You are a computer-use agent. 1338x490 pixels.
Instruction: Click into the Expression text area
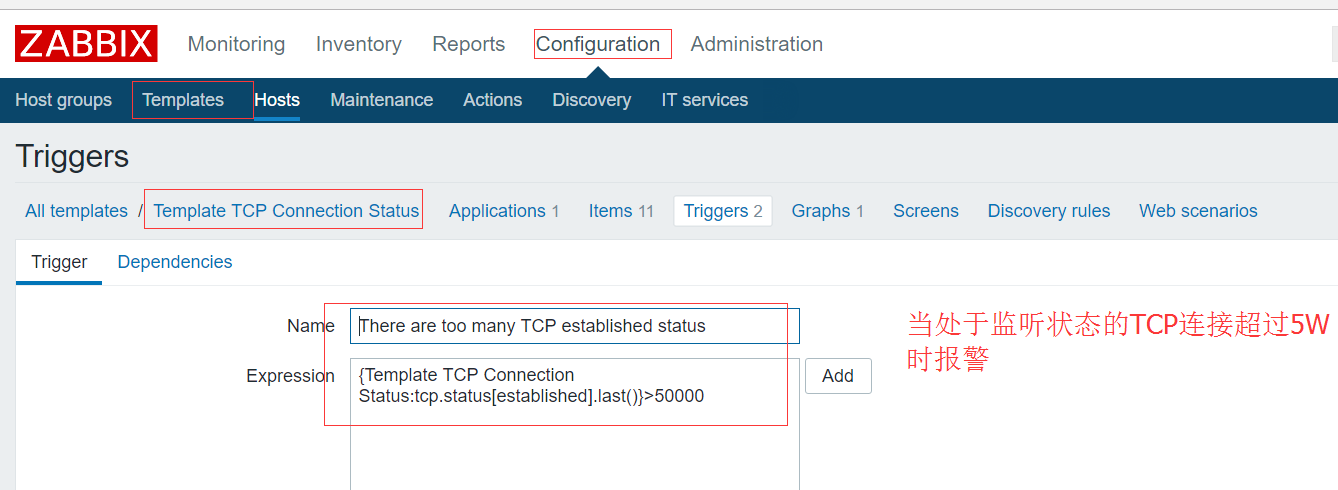(575, 424)
